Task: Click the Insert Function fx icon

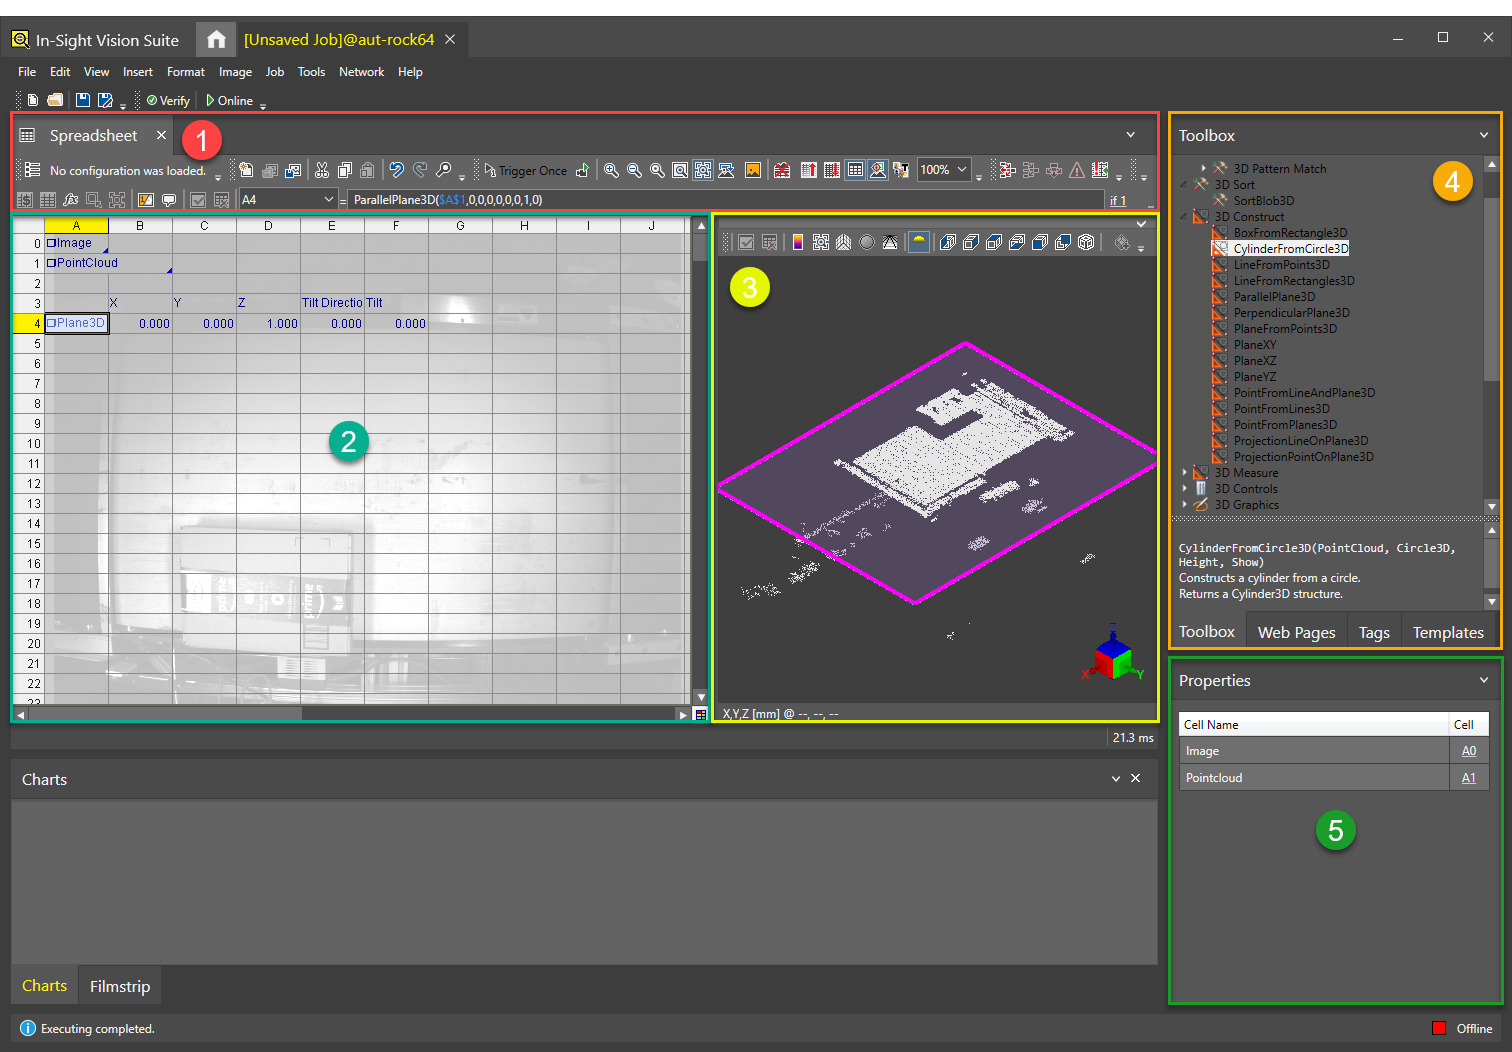Action: pos(71,200)
